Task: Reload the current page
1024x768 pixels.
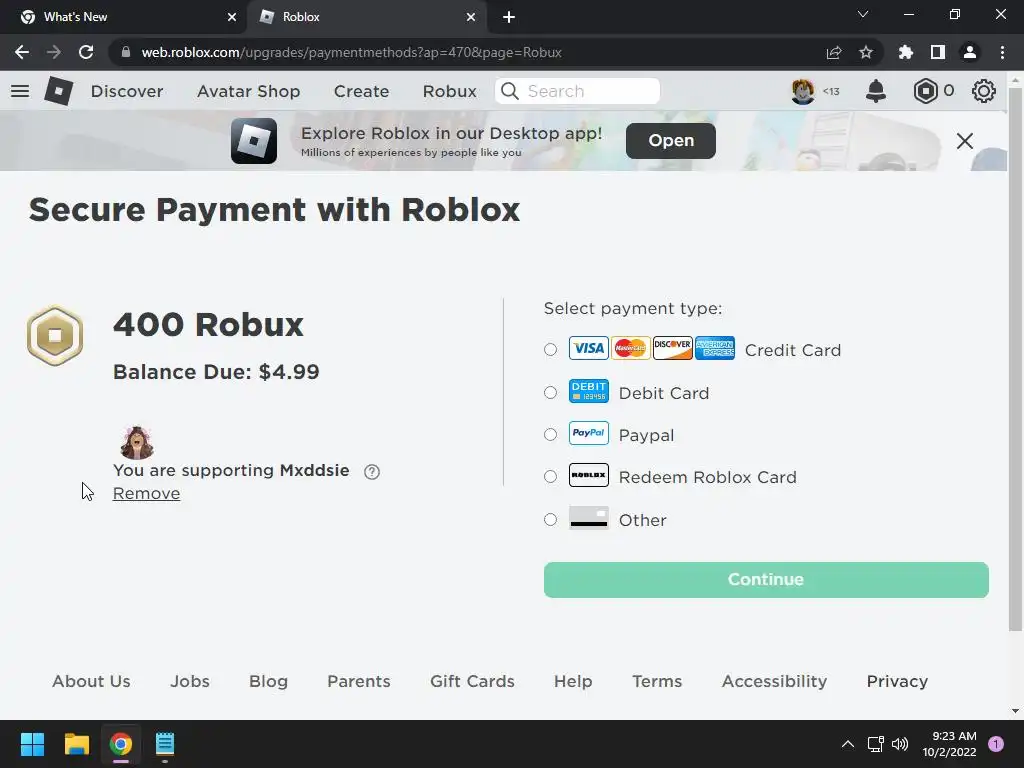Action: 86,52
